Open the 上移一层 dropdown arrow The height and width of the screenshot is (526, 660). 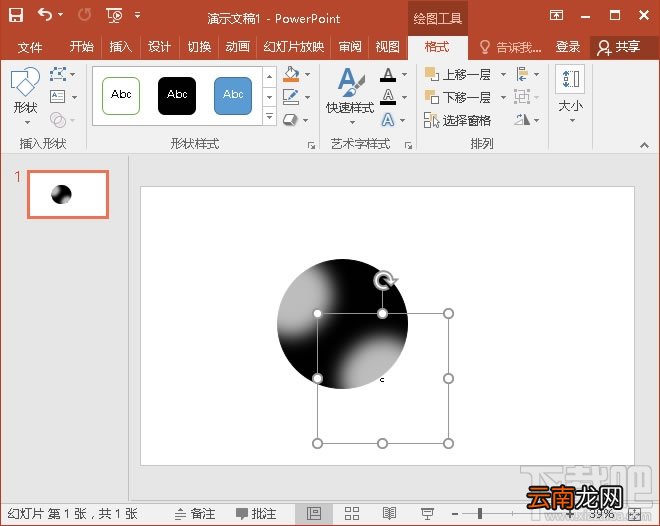click(x=503, y=74)
